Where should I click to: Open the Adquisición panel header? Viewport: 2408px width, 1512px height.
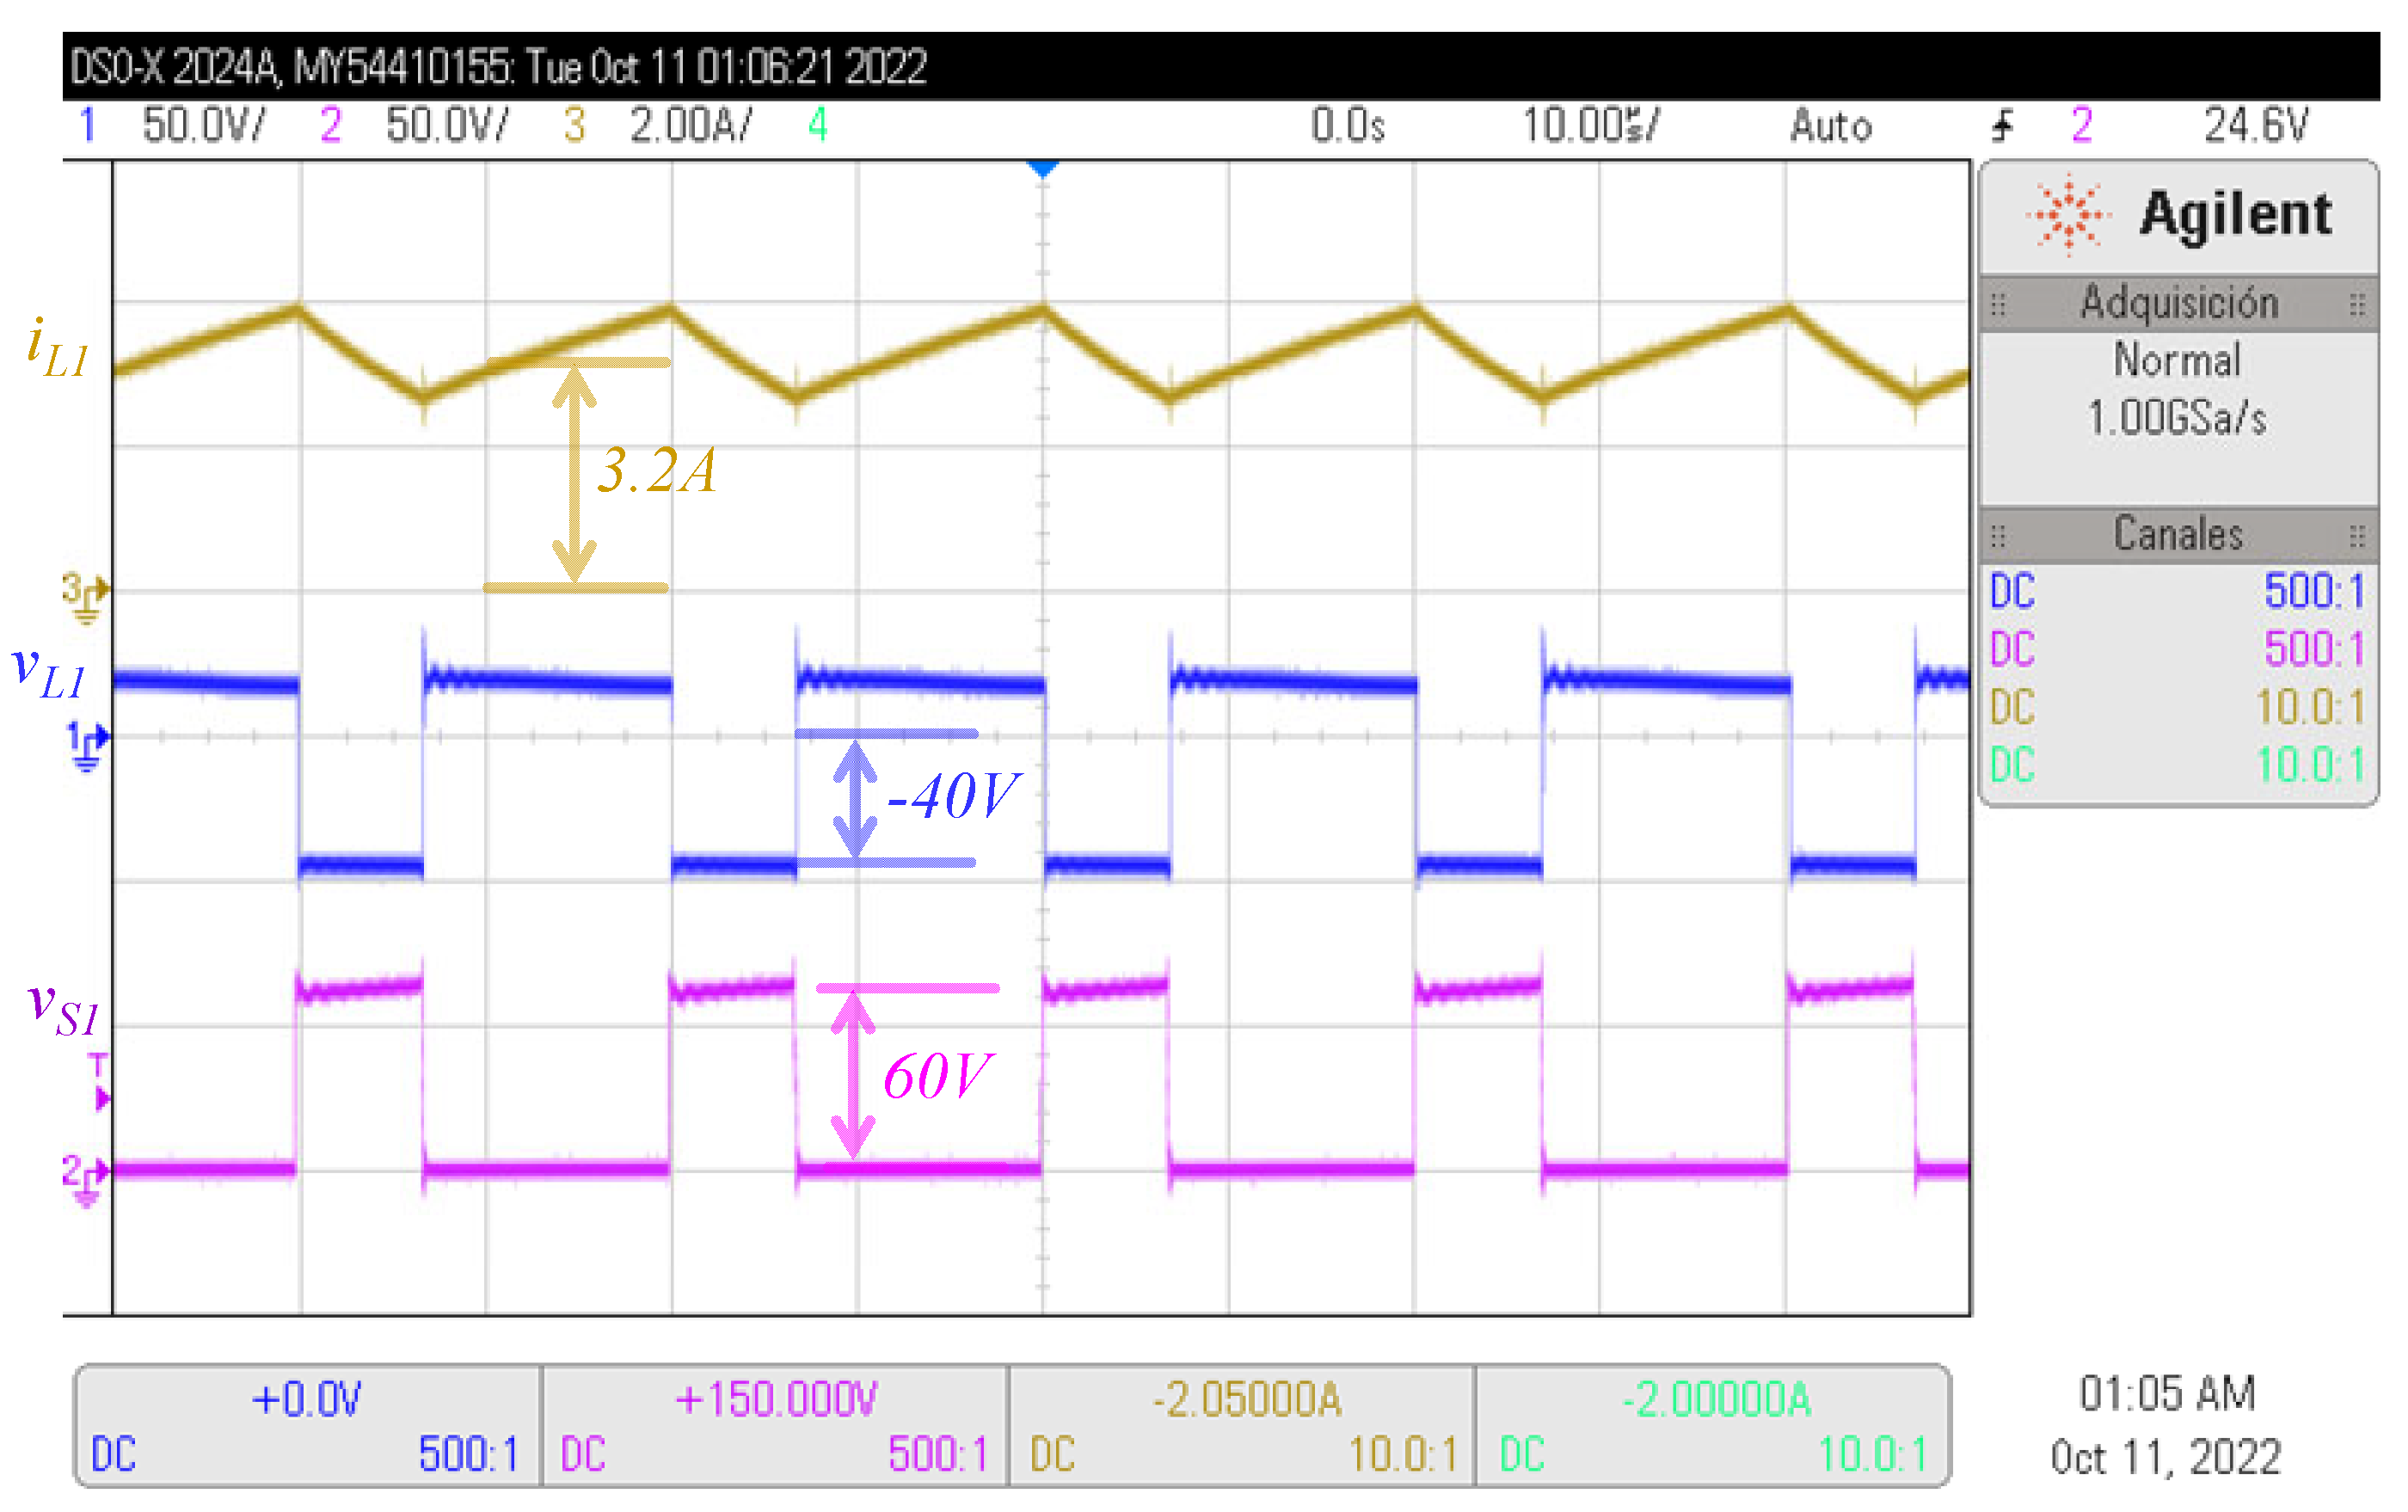(x=2178, y=304)
